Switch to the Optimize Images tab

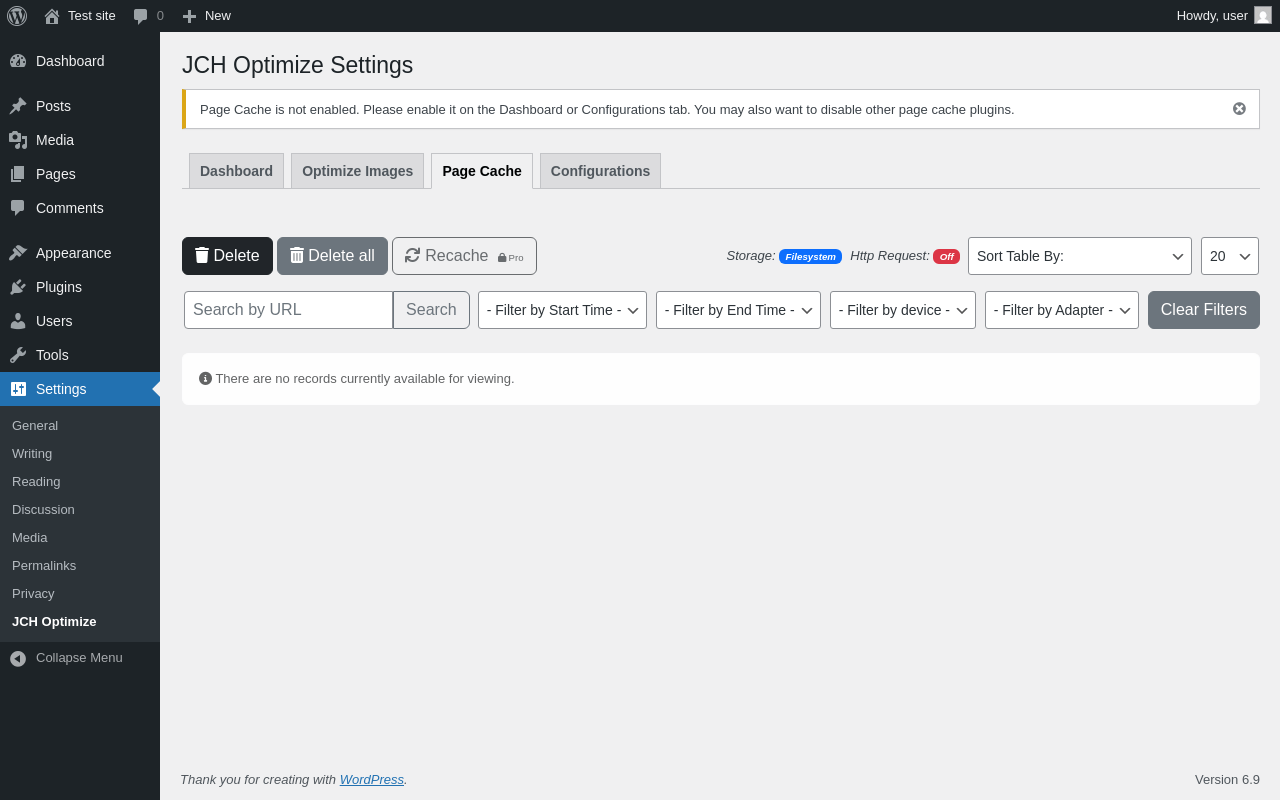(357, 171)
